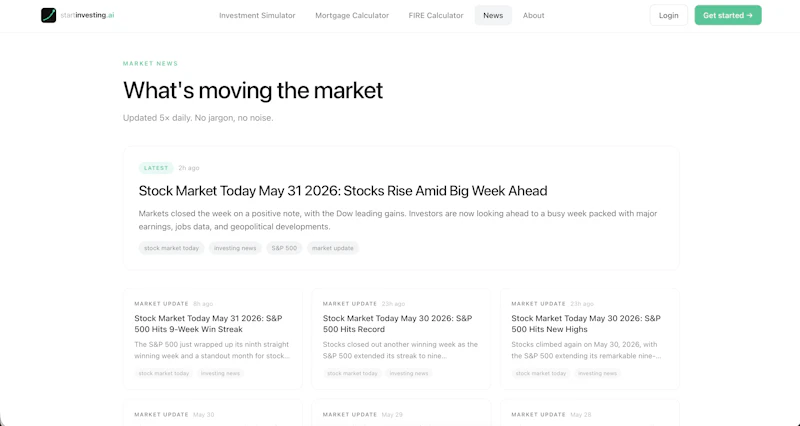This screenshot has height=426, width=800.
Task: Open 'S&P 500 Hits 9-Week Win Streak' article
Action: point(208,323)
